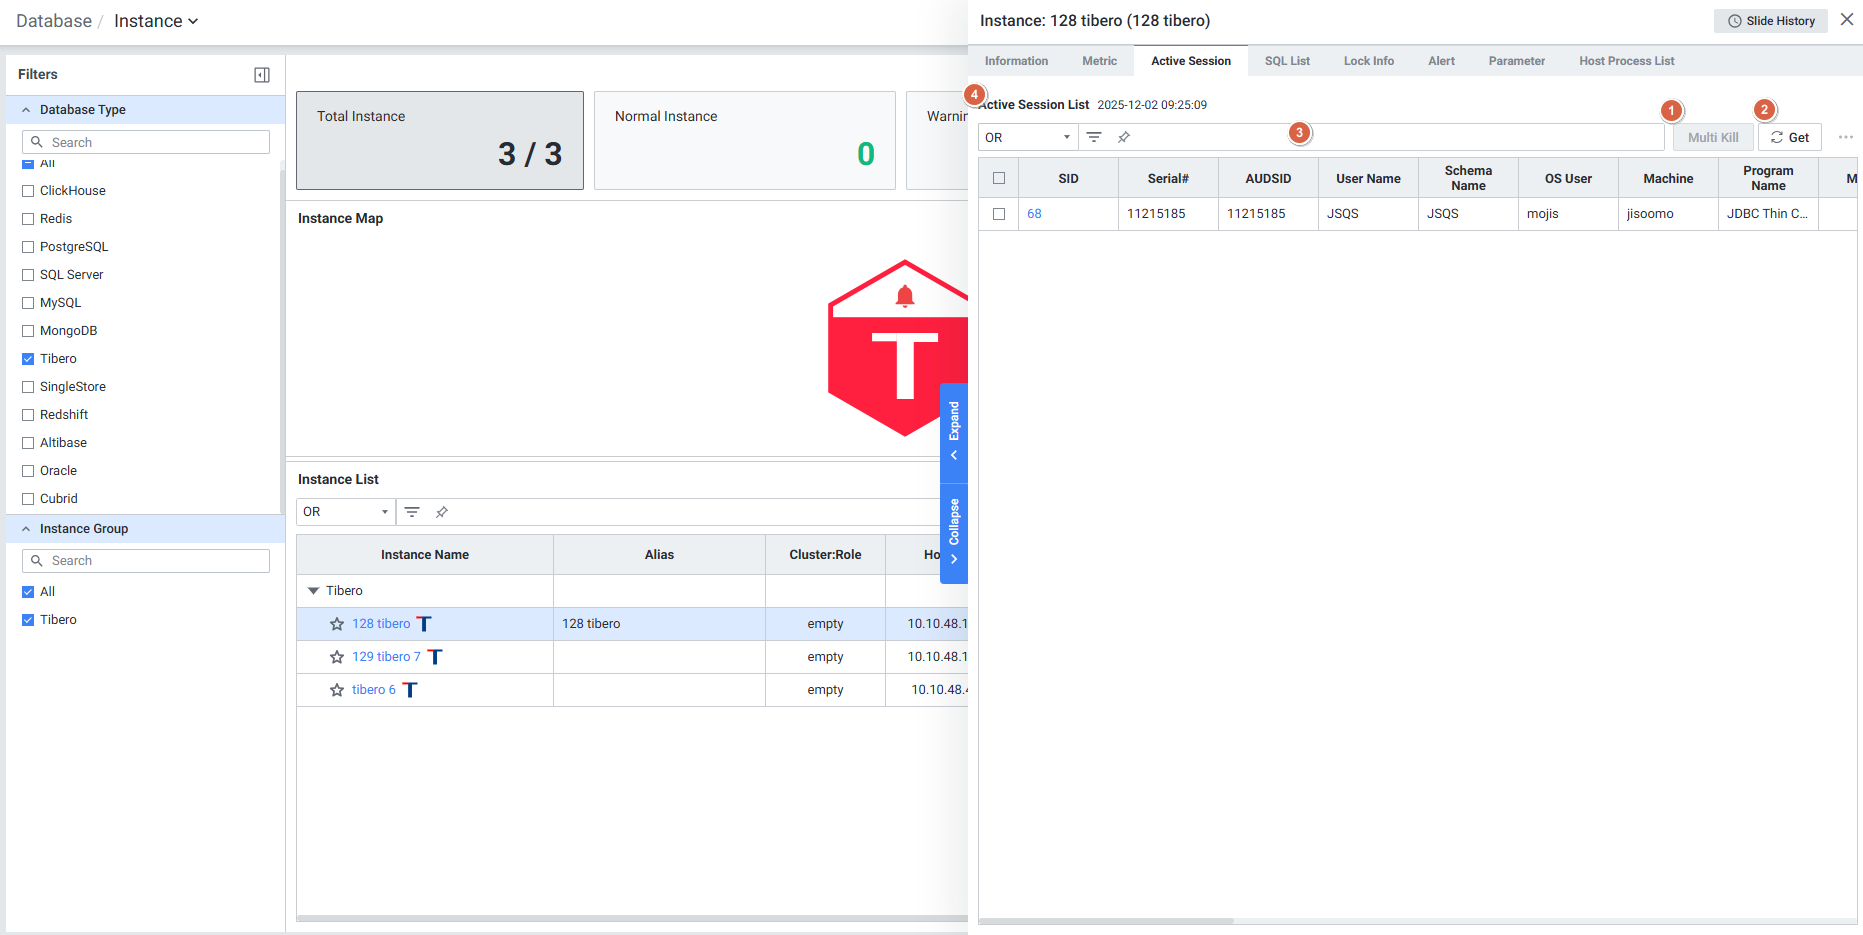Uncheck the Tibero database type checkbox

coord(28,359)
